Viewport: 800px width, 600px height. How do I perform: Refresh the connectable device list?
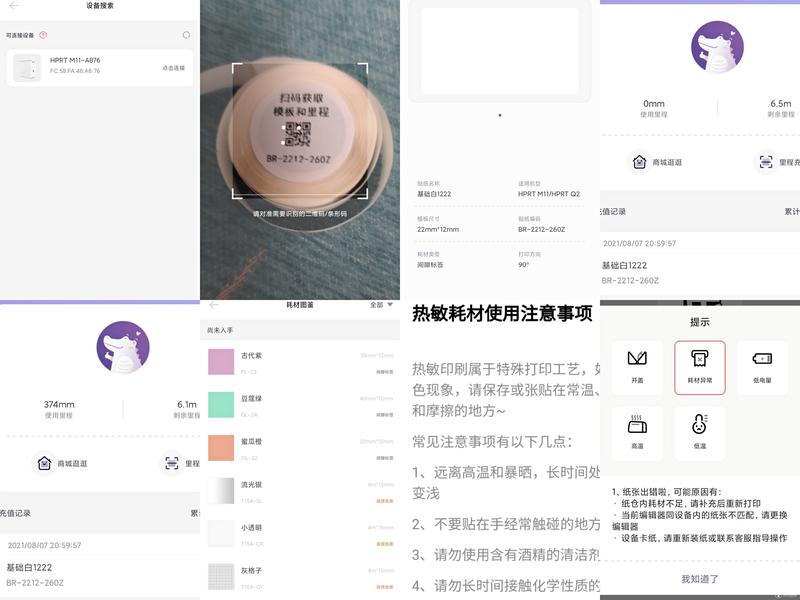(186, 35)
